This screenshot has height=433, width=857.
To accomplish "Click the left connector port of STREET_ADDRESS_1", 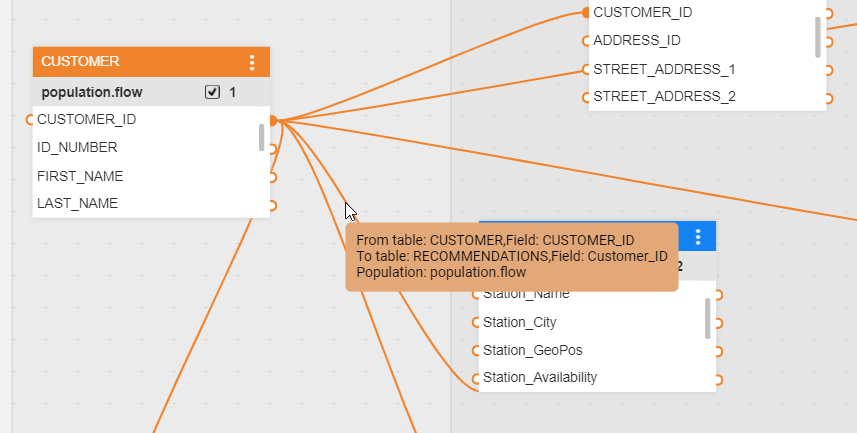I will point(586,70).
